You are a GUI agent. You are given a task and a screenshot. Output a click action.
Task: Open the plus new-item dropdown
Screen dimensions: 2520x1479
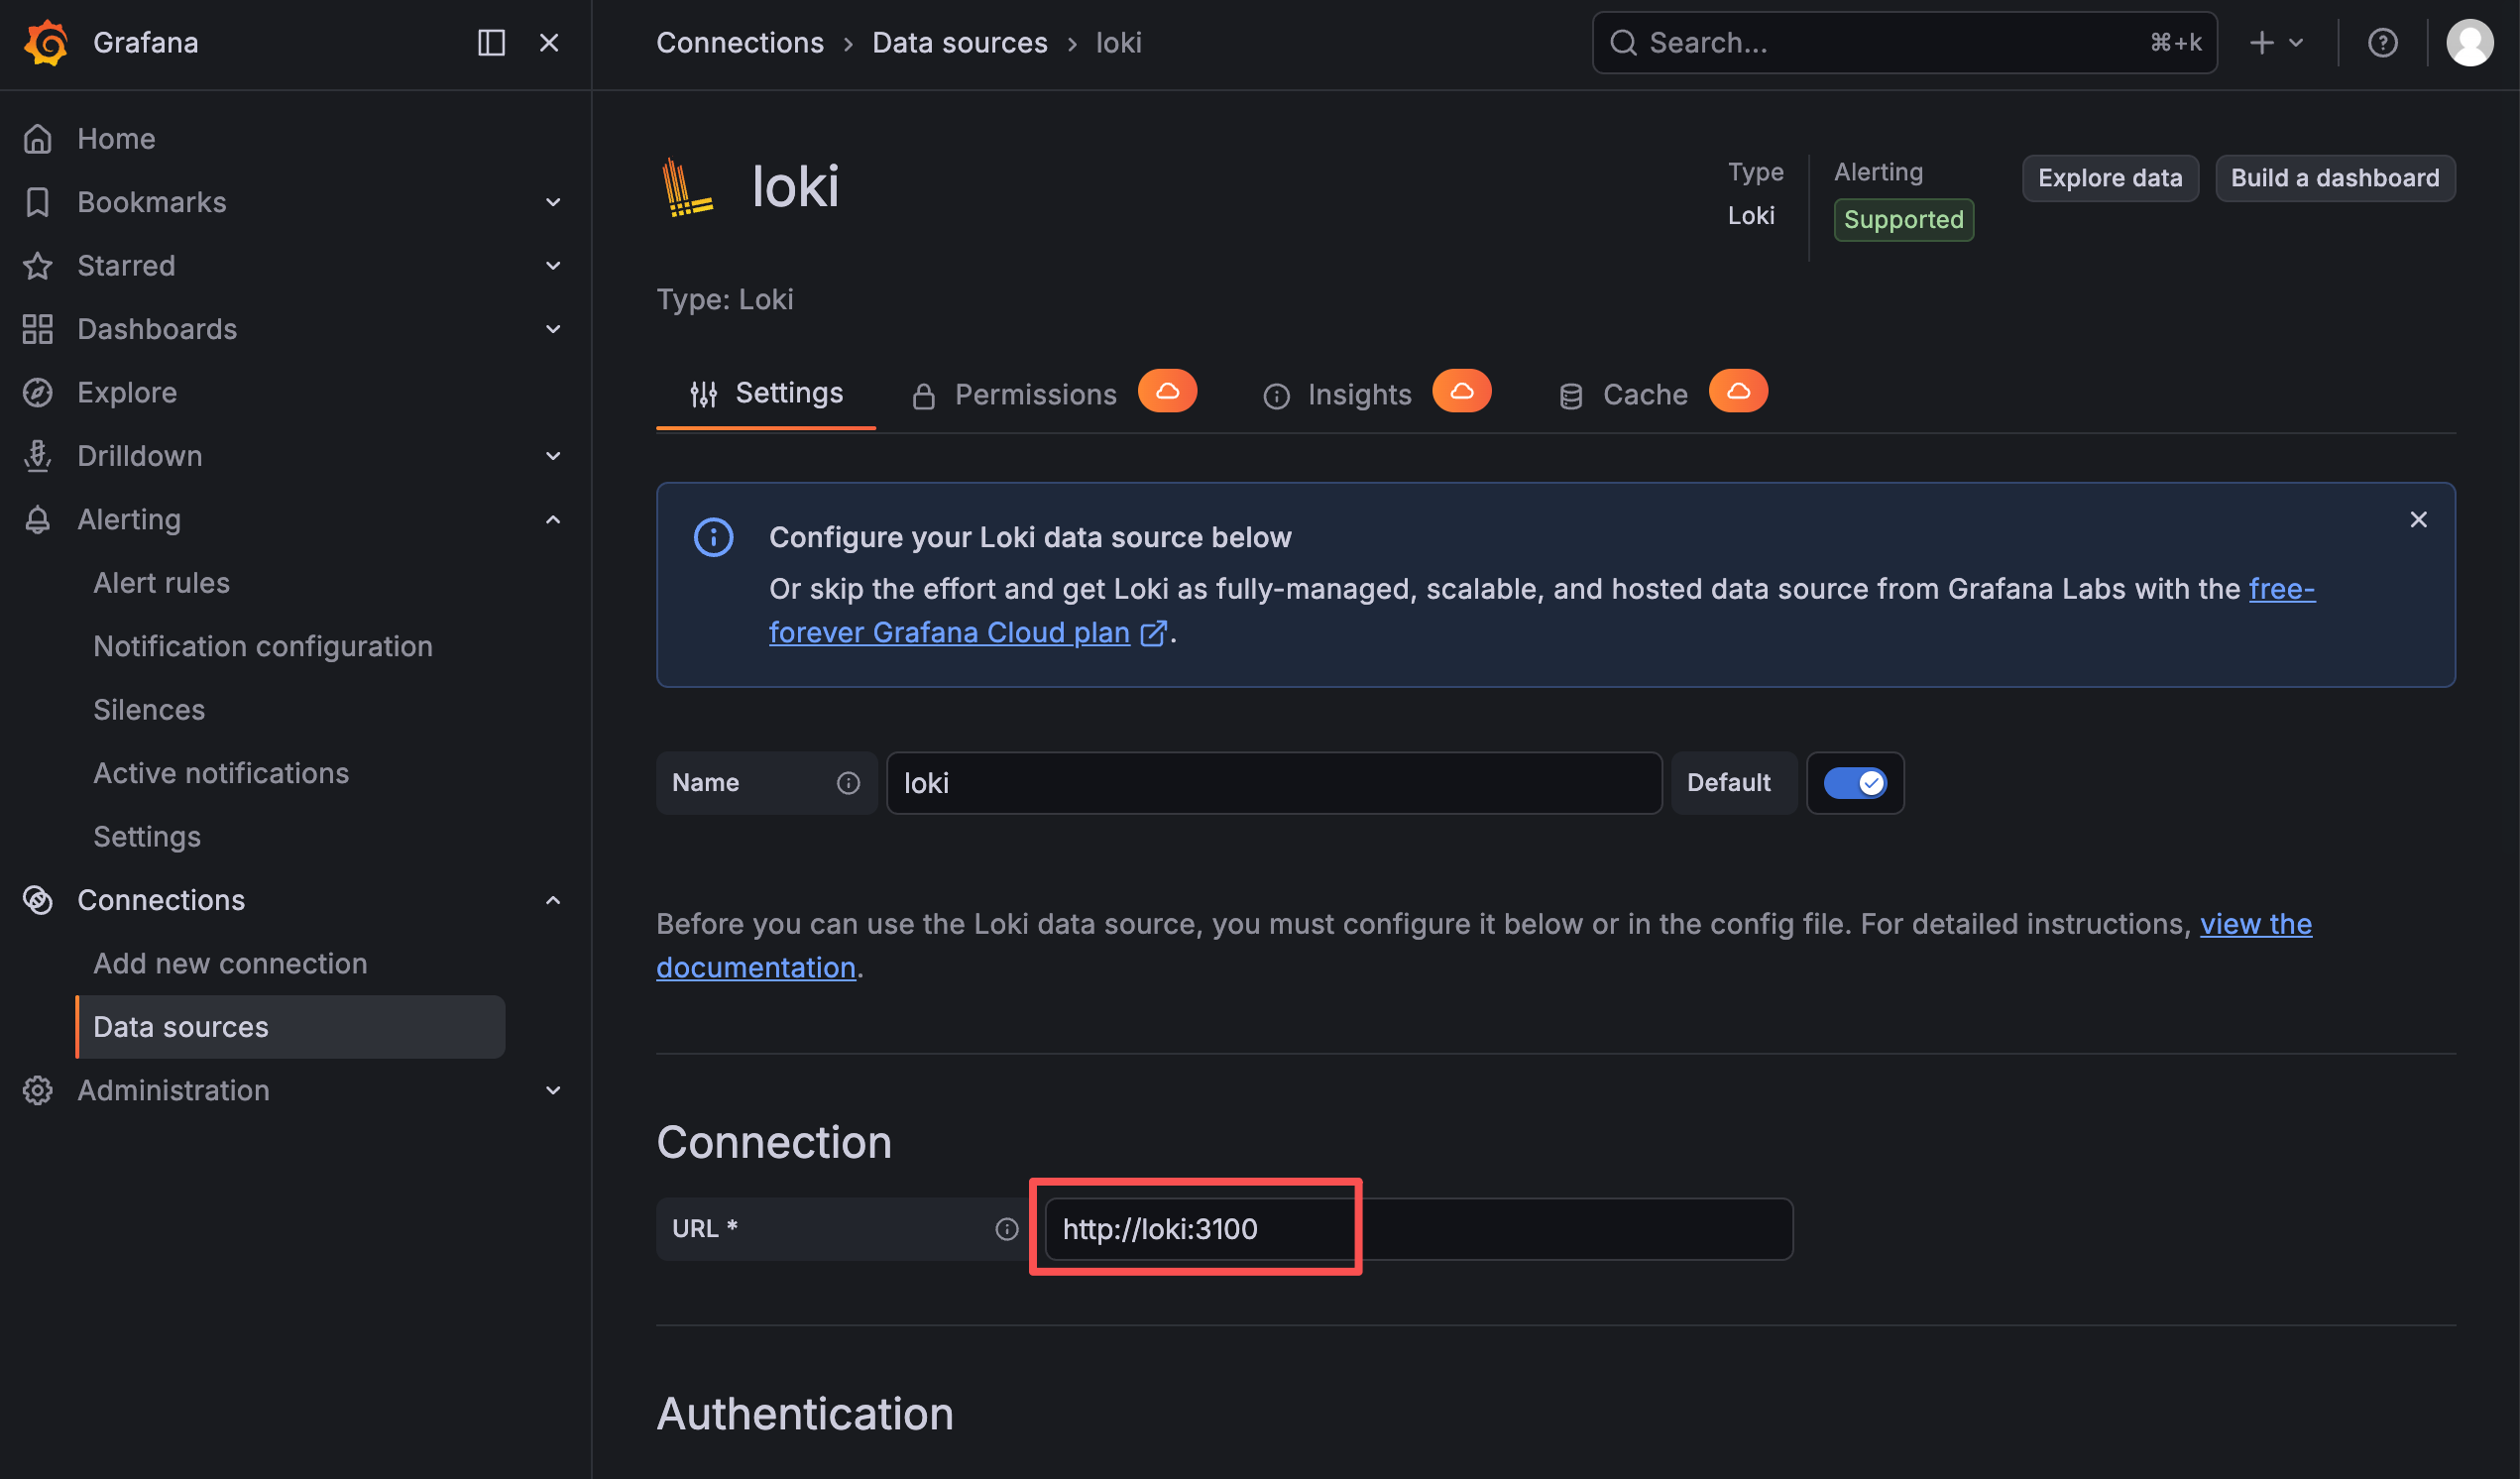pos(2275,43)
